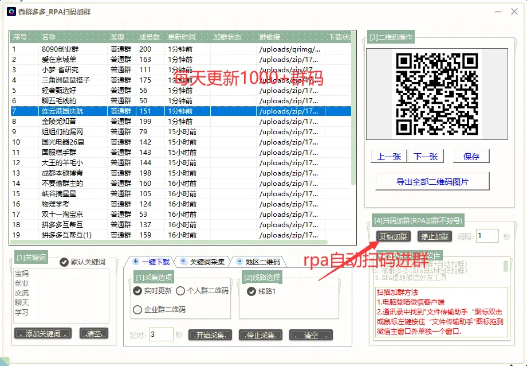Click 清空 button next to 停止采集
This screenshot has height=366, width=527.
[x=311, y=335]
